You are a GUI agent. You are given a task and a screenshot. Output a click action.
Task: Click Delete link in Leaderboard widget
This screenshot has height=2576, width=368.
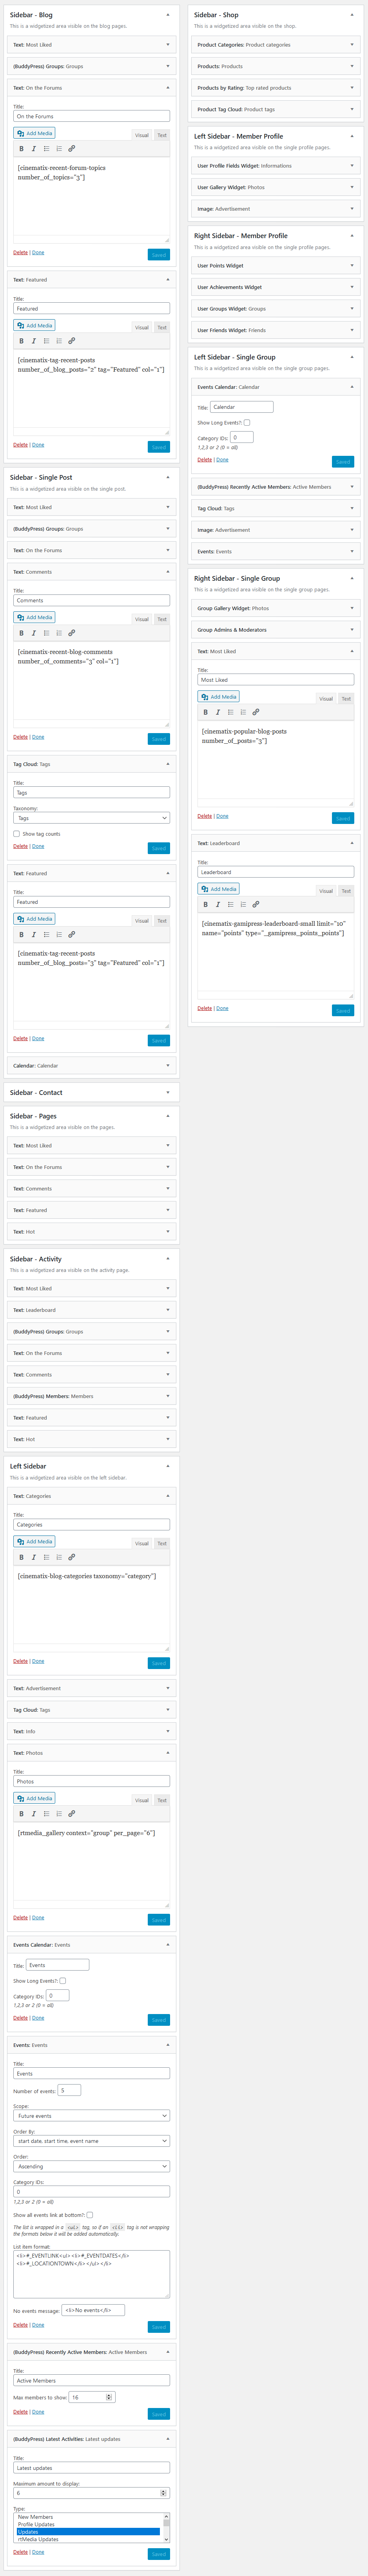[x=204, y=1008]
